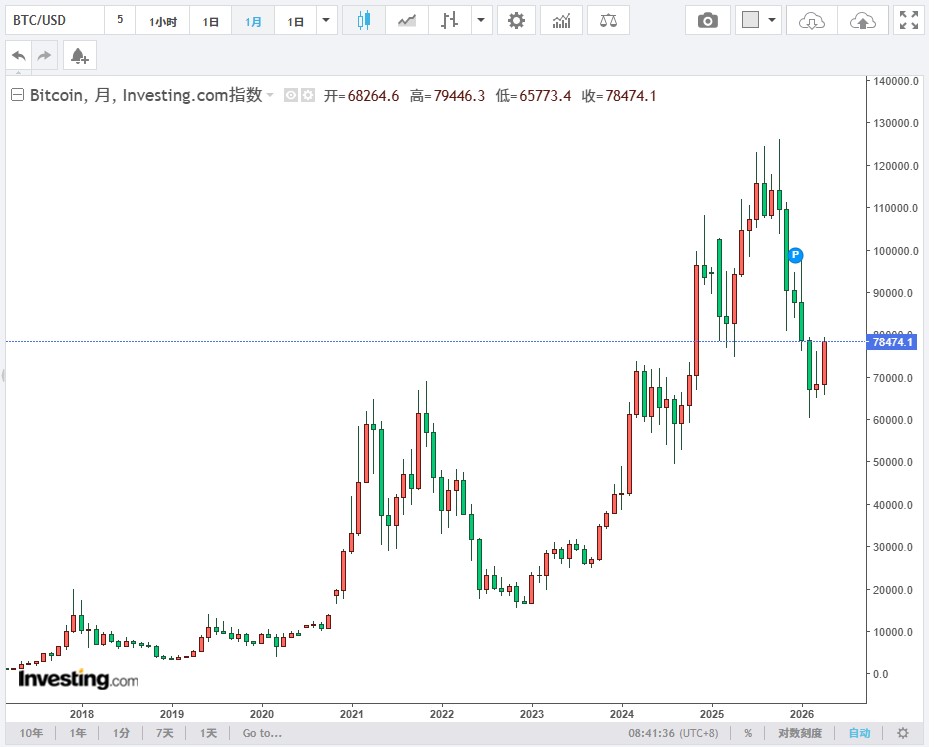The height and width of the screenshot is (747, 935).
Task: Open left side panel handle
Action: click(x=3, y=376)
